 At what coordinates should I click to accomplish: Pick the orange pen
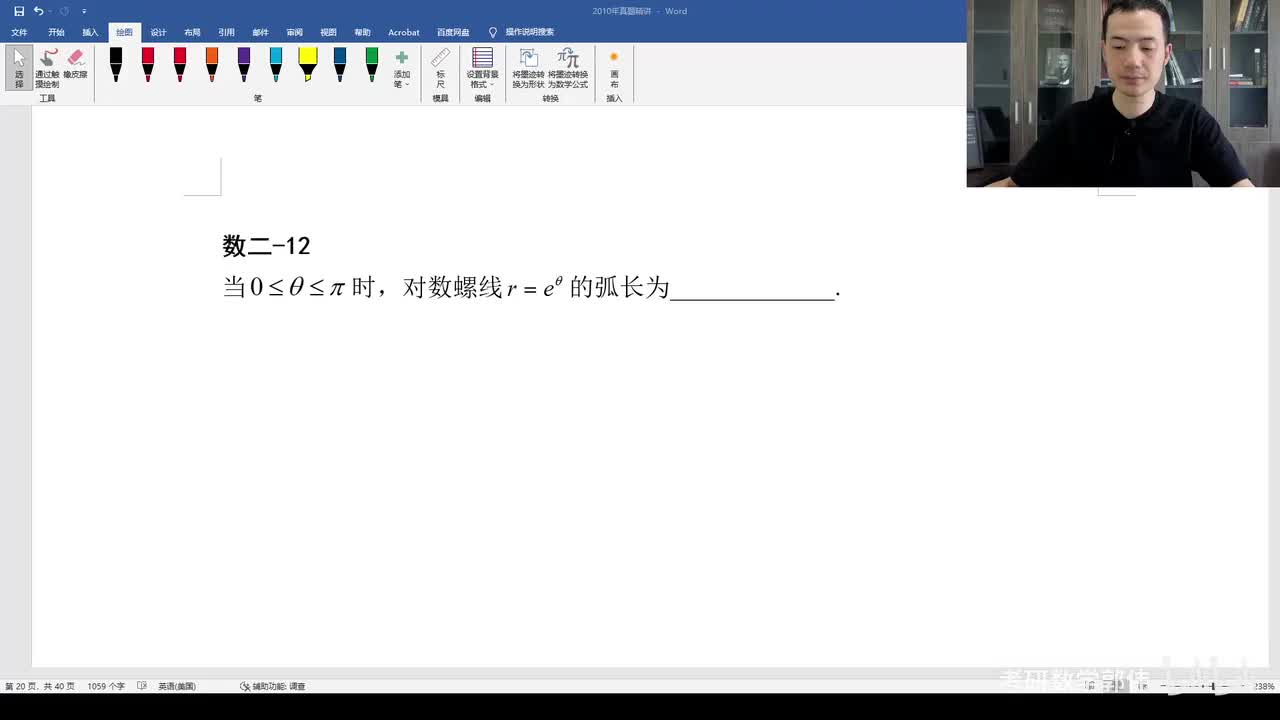[x=212, y=65]
